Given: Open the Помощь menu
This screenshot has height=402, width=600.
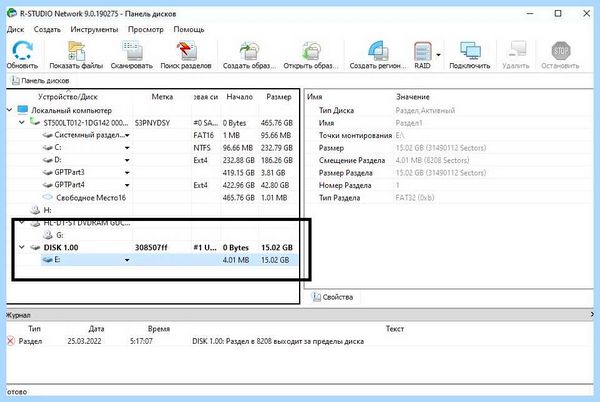Looking at the screenshot, I should click(x=189, y=29).
